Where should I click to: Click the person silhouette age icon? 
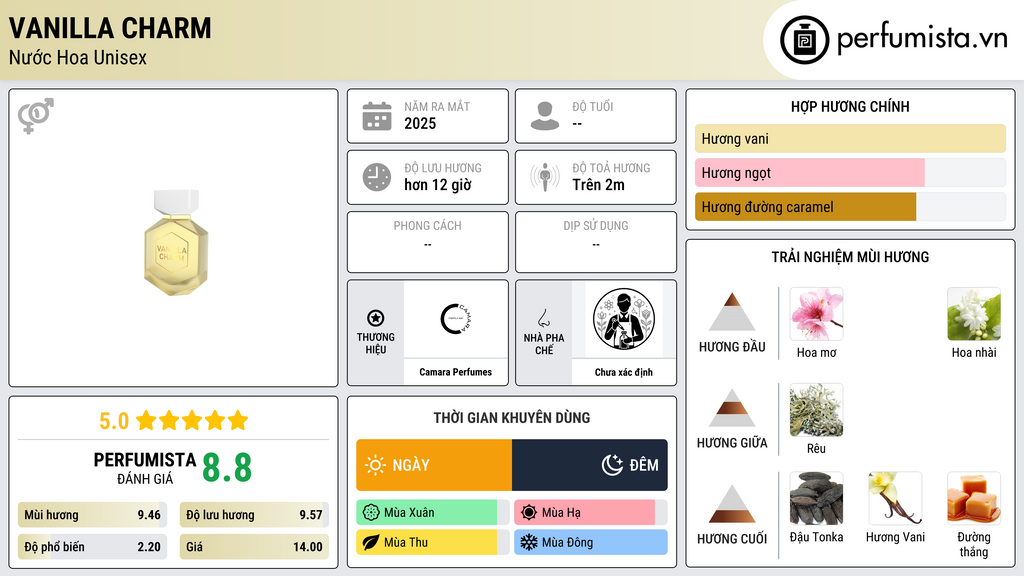click(545, 116)
